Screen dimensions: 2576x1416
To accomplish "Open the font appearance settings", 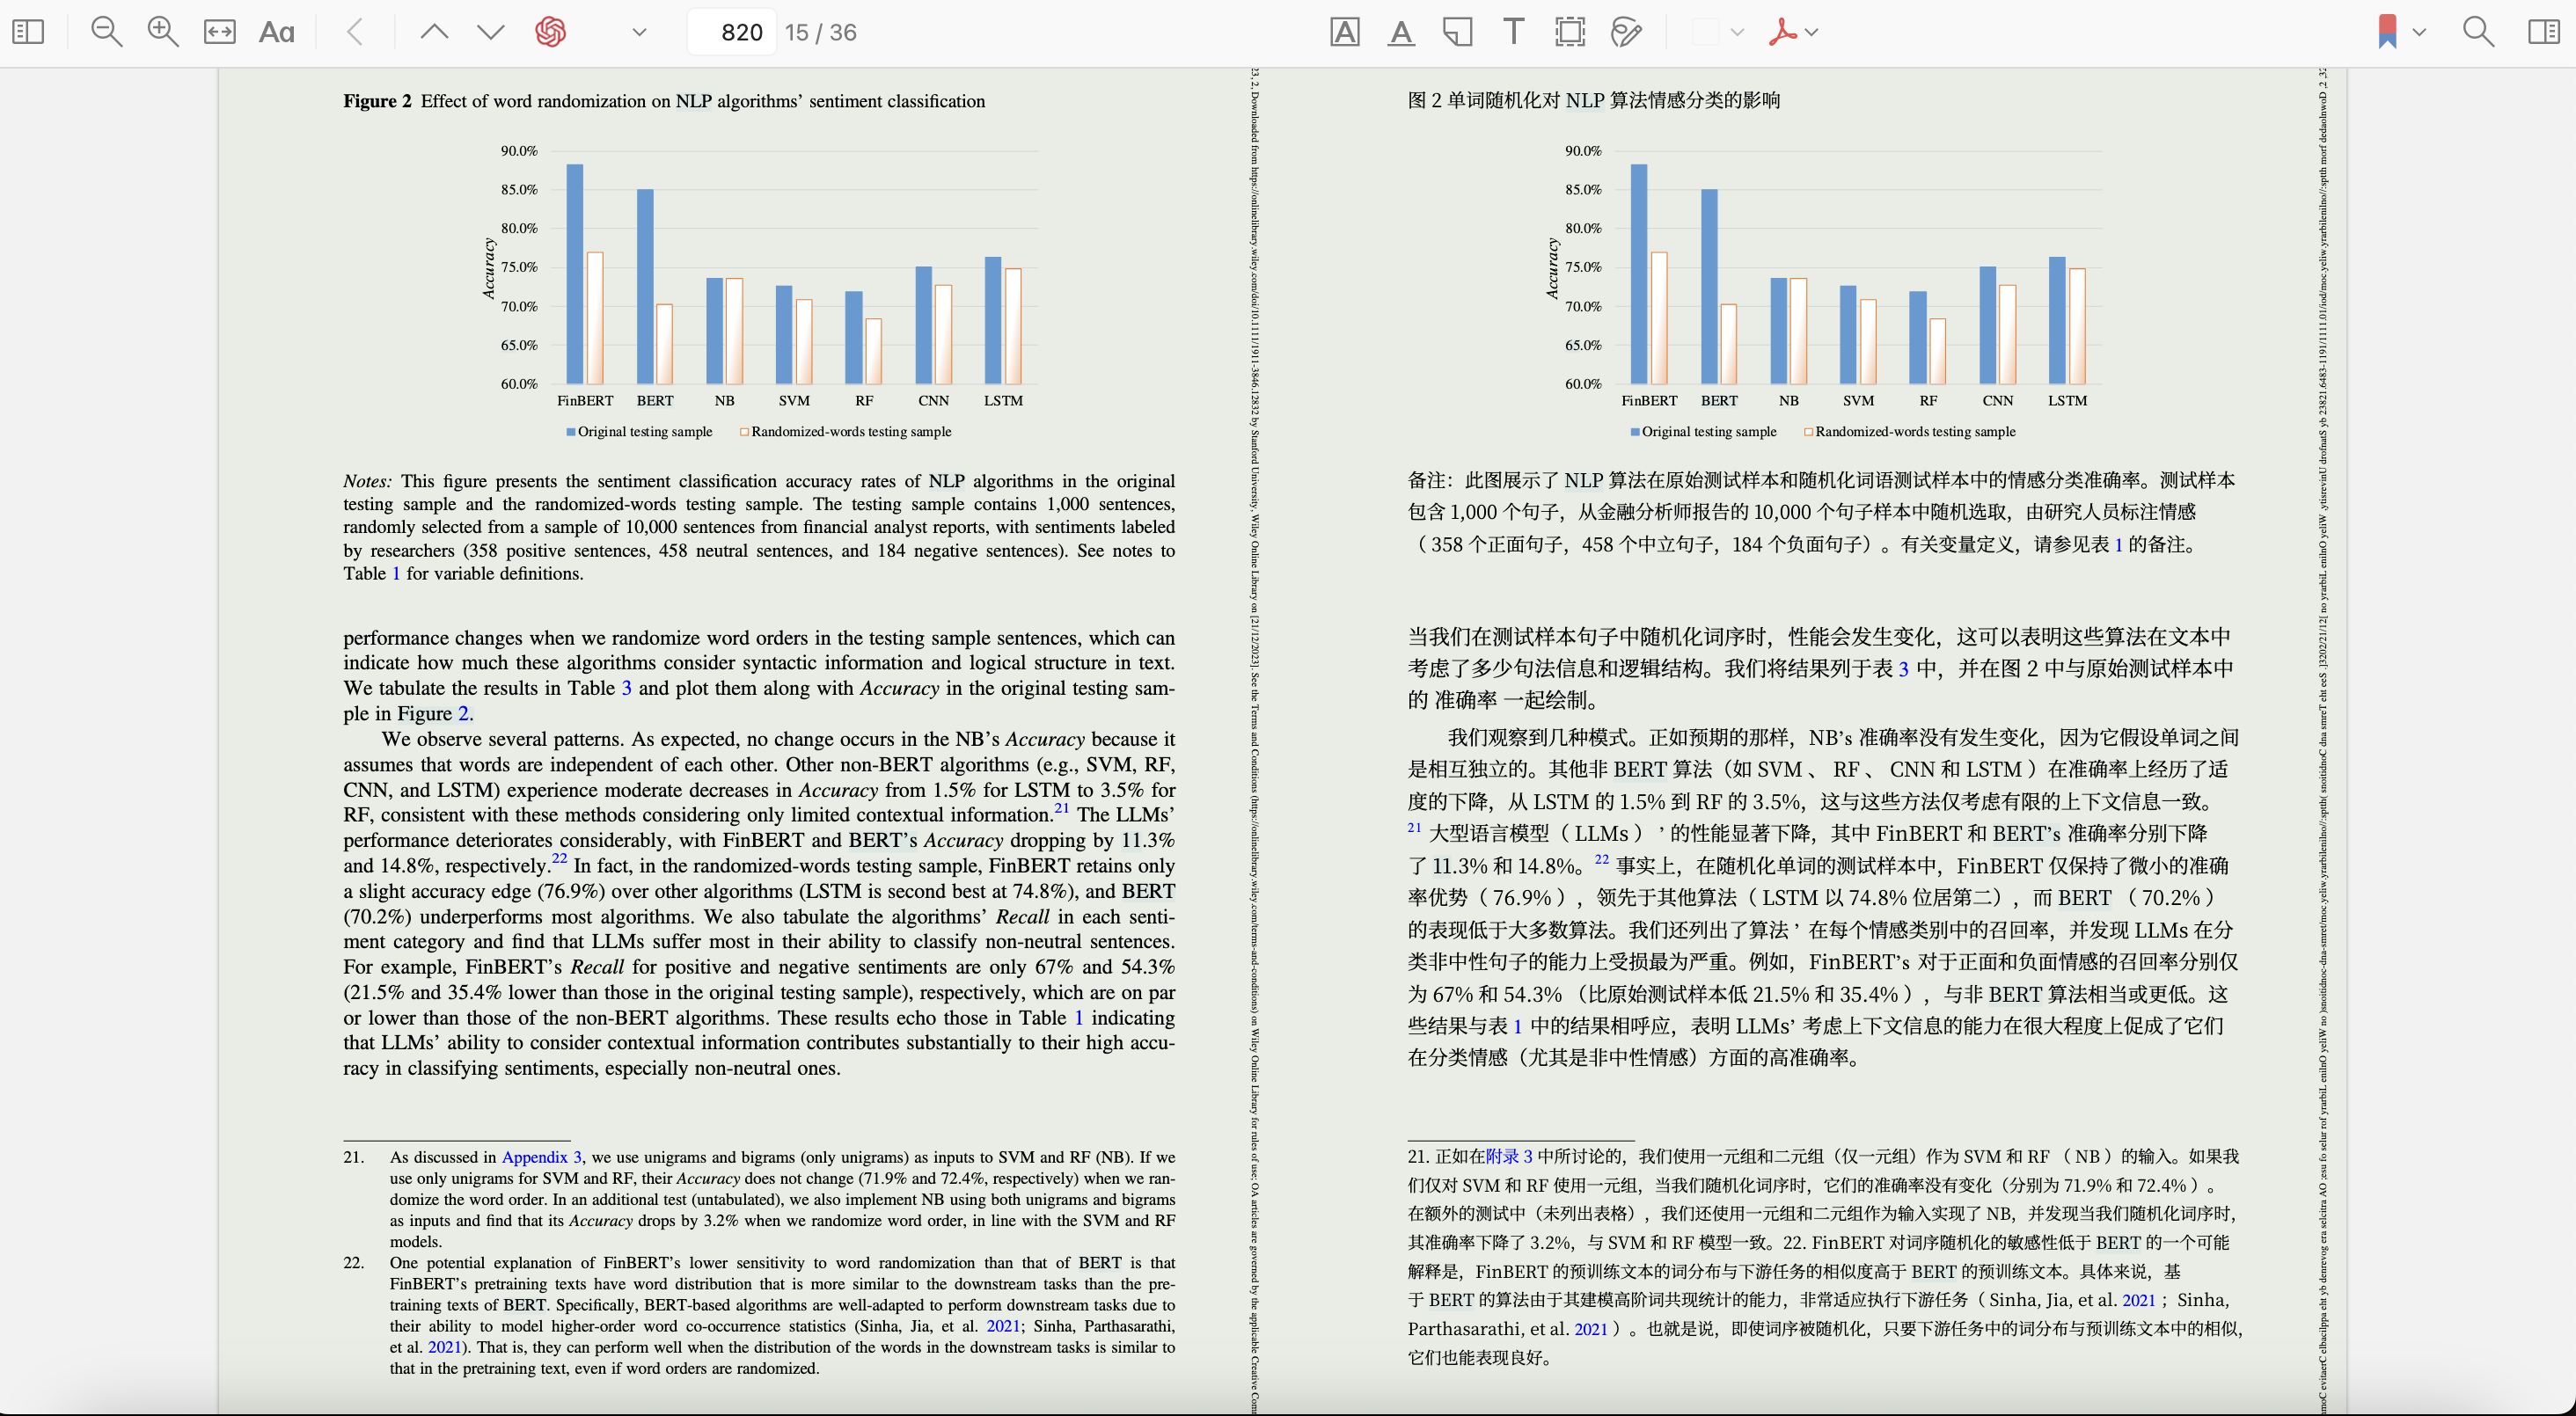I will [x=276, y=32].
